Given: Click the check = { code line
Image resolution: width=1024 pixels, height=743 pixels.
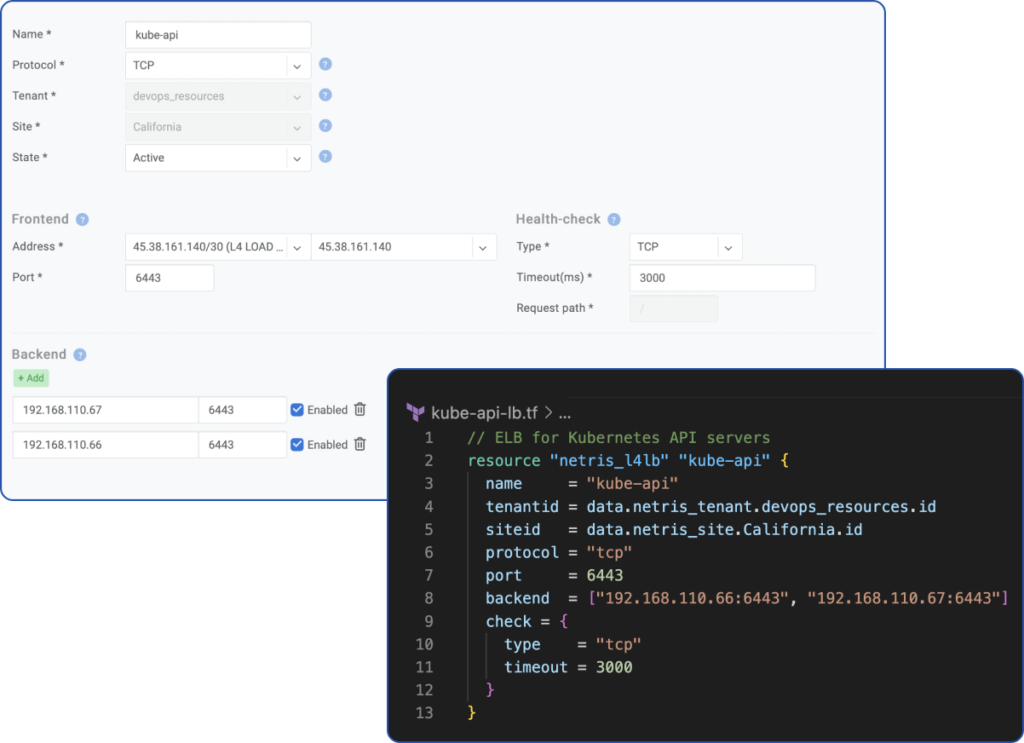Looking at the screenshot, I should pyautogui.click(x=526, y=622).
